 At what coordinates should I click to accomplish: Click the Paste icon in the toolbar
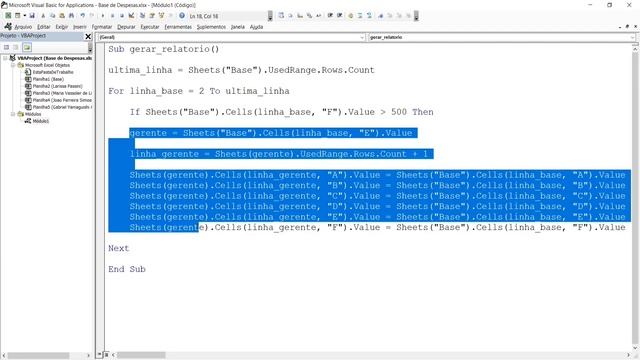[62, 16]
